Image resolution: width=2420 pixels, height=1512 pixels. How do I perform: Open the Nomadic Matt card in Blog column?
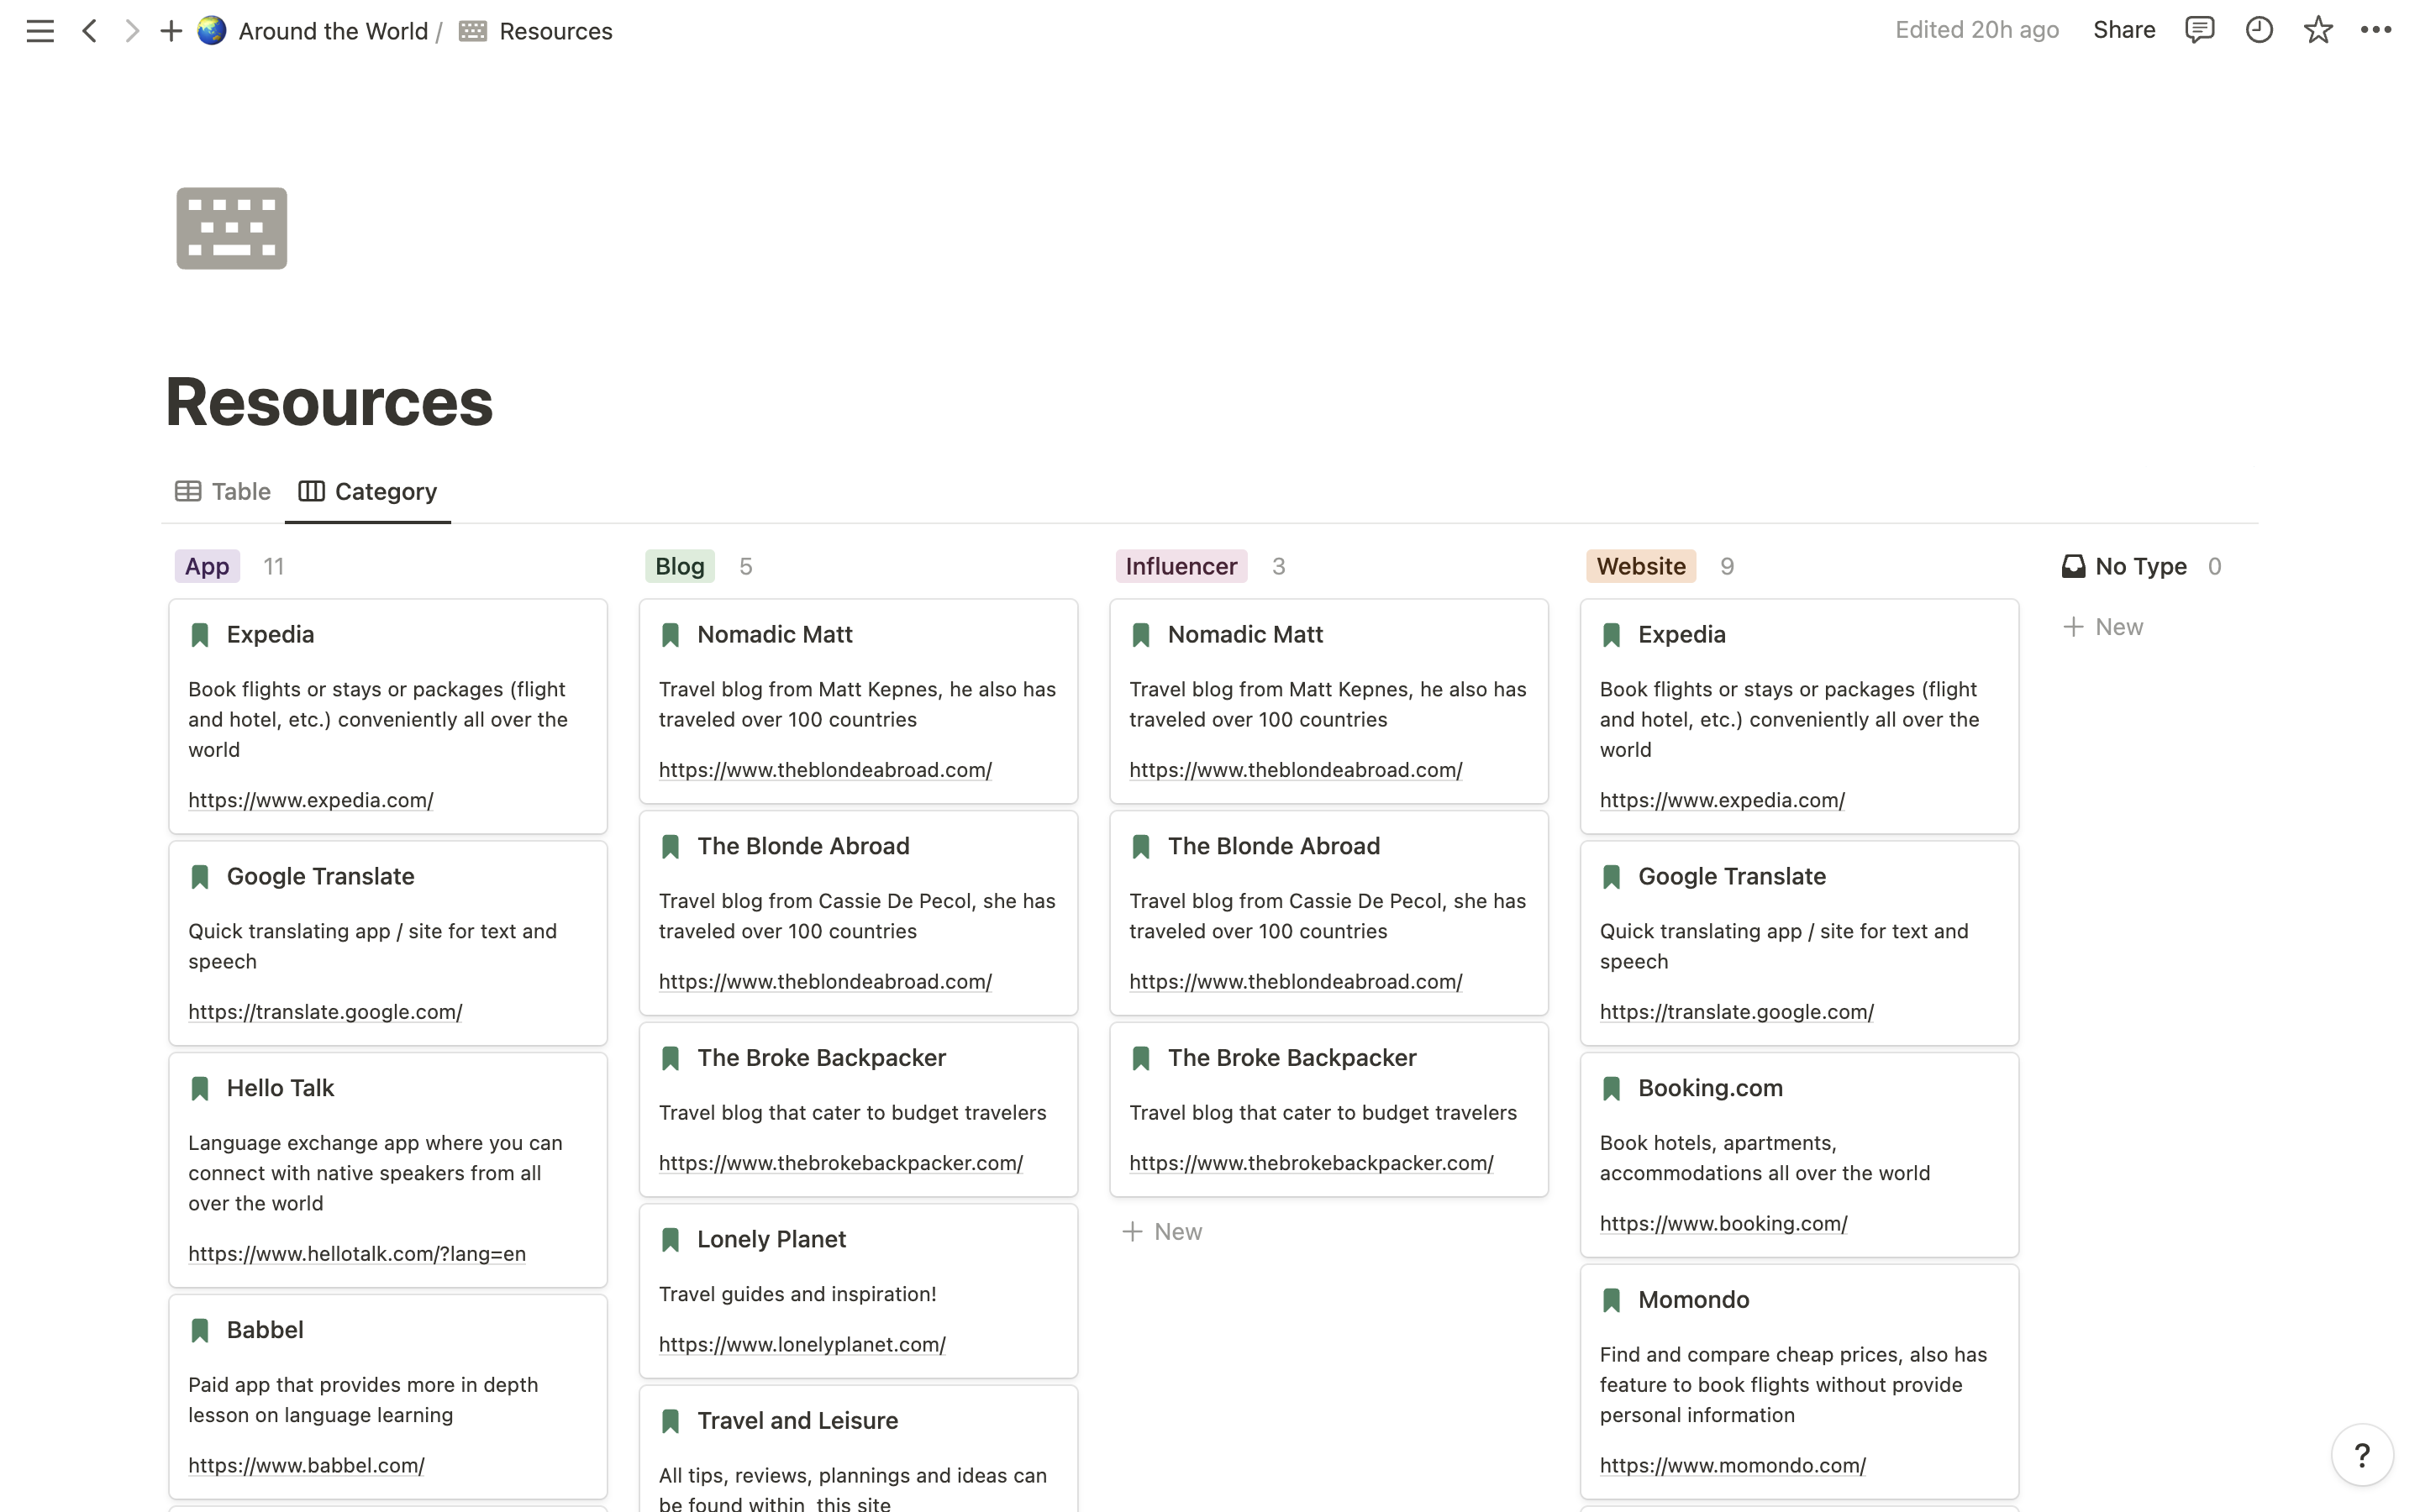(x=859, y=701)
